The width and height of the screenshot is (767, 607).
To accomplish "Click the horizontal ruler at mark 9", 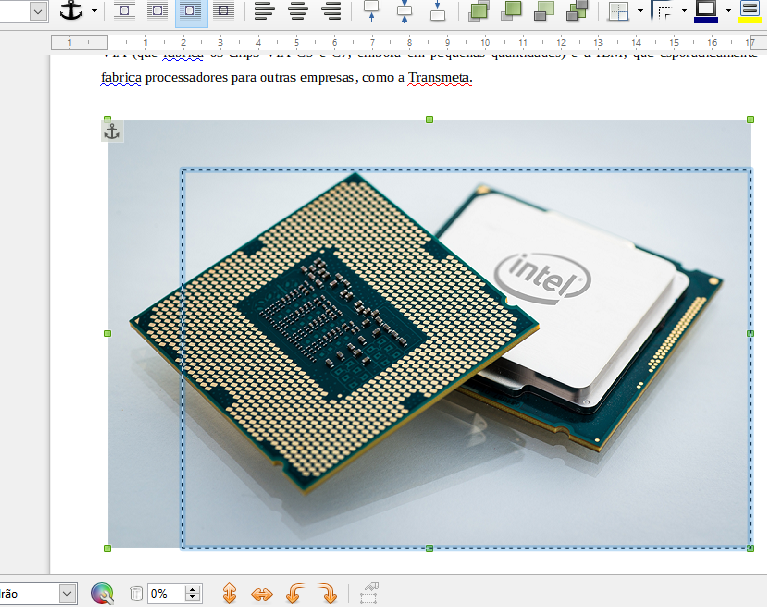I will click(x=448, y=43).
